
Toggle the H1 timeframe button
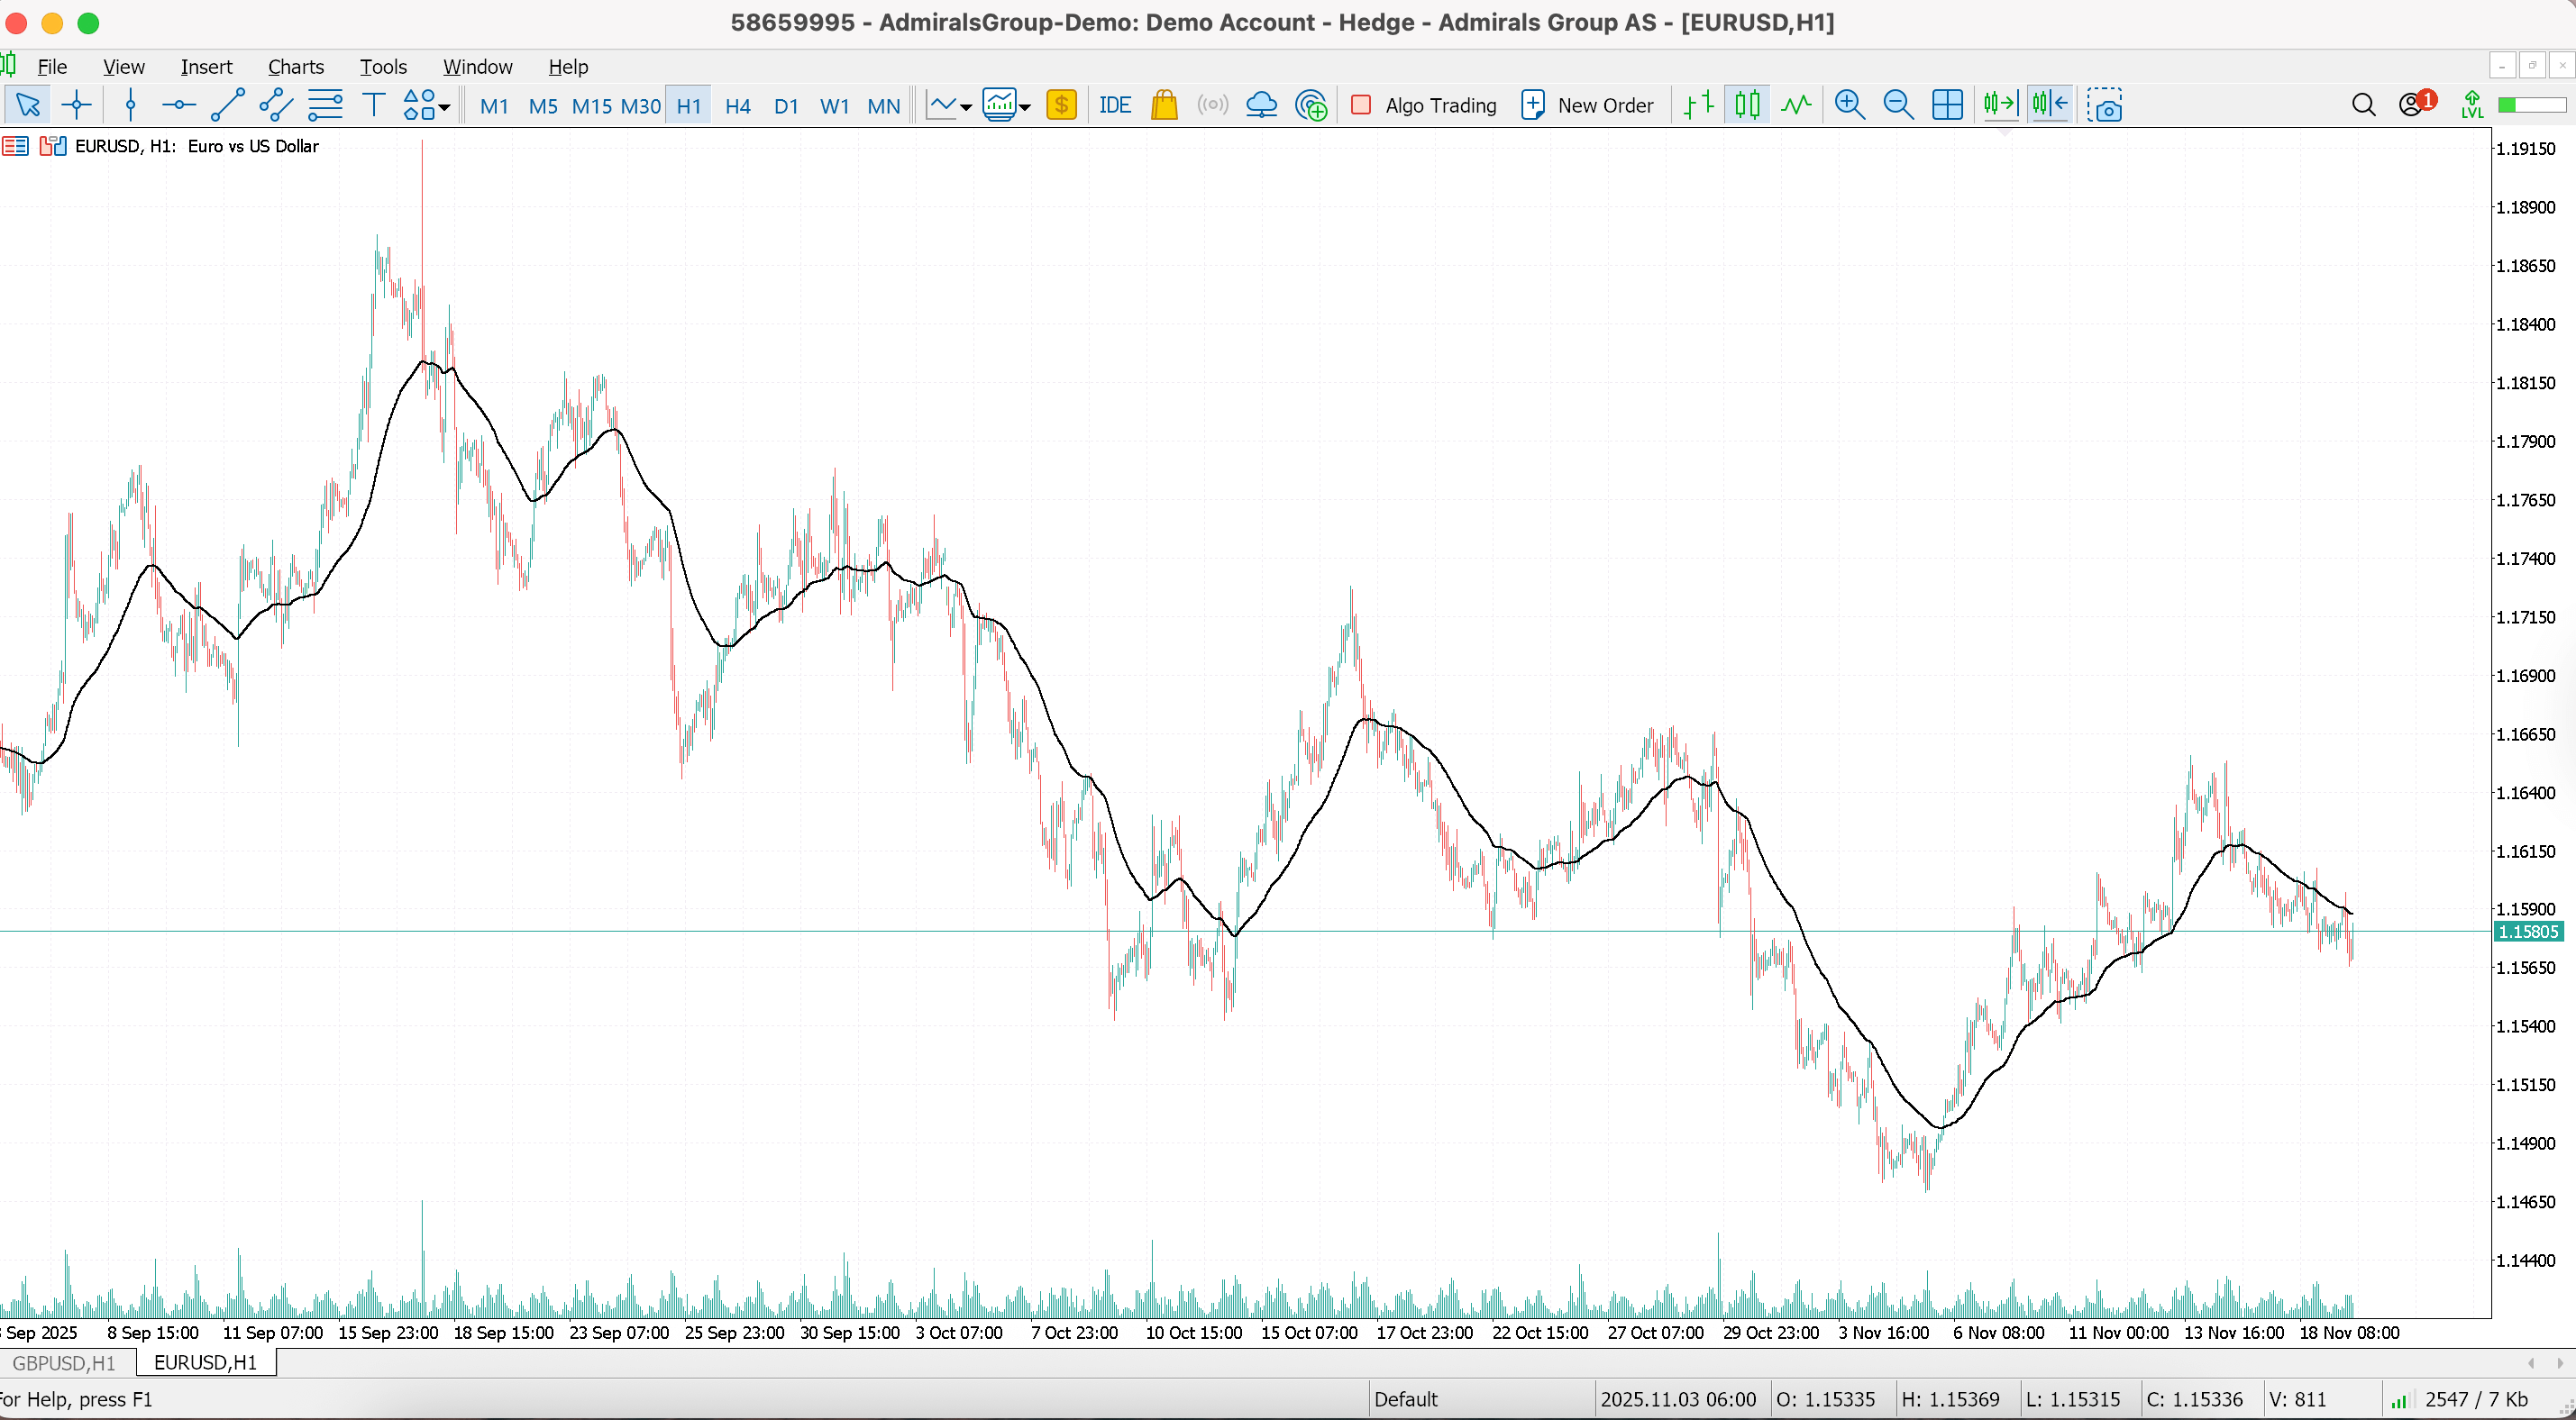[x=689, y=106]
